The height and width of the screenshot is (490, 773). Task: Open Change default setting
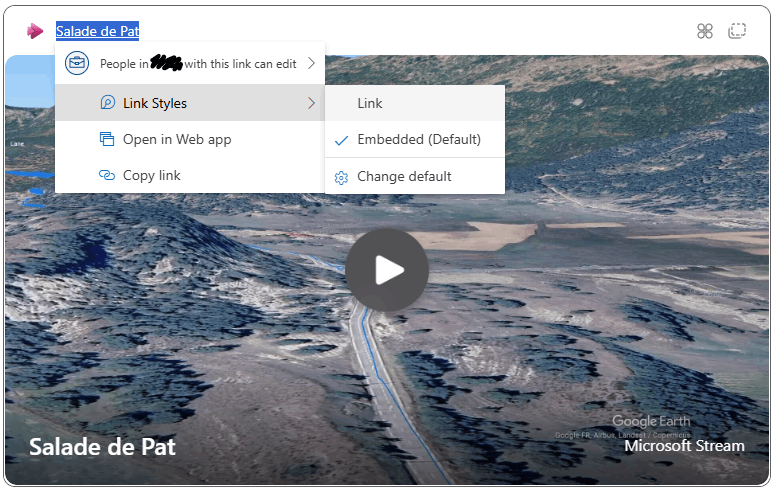click(415, 176)
